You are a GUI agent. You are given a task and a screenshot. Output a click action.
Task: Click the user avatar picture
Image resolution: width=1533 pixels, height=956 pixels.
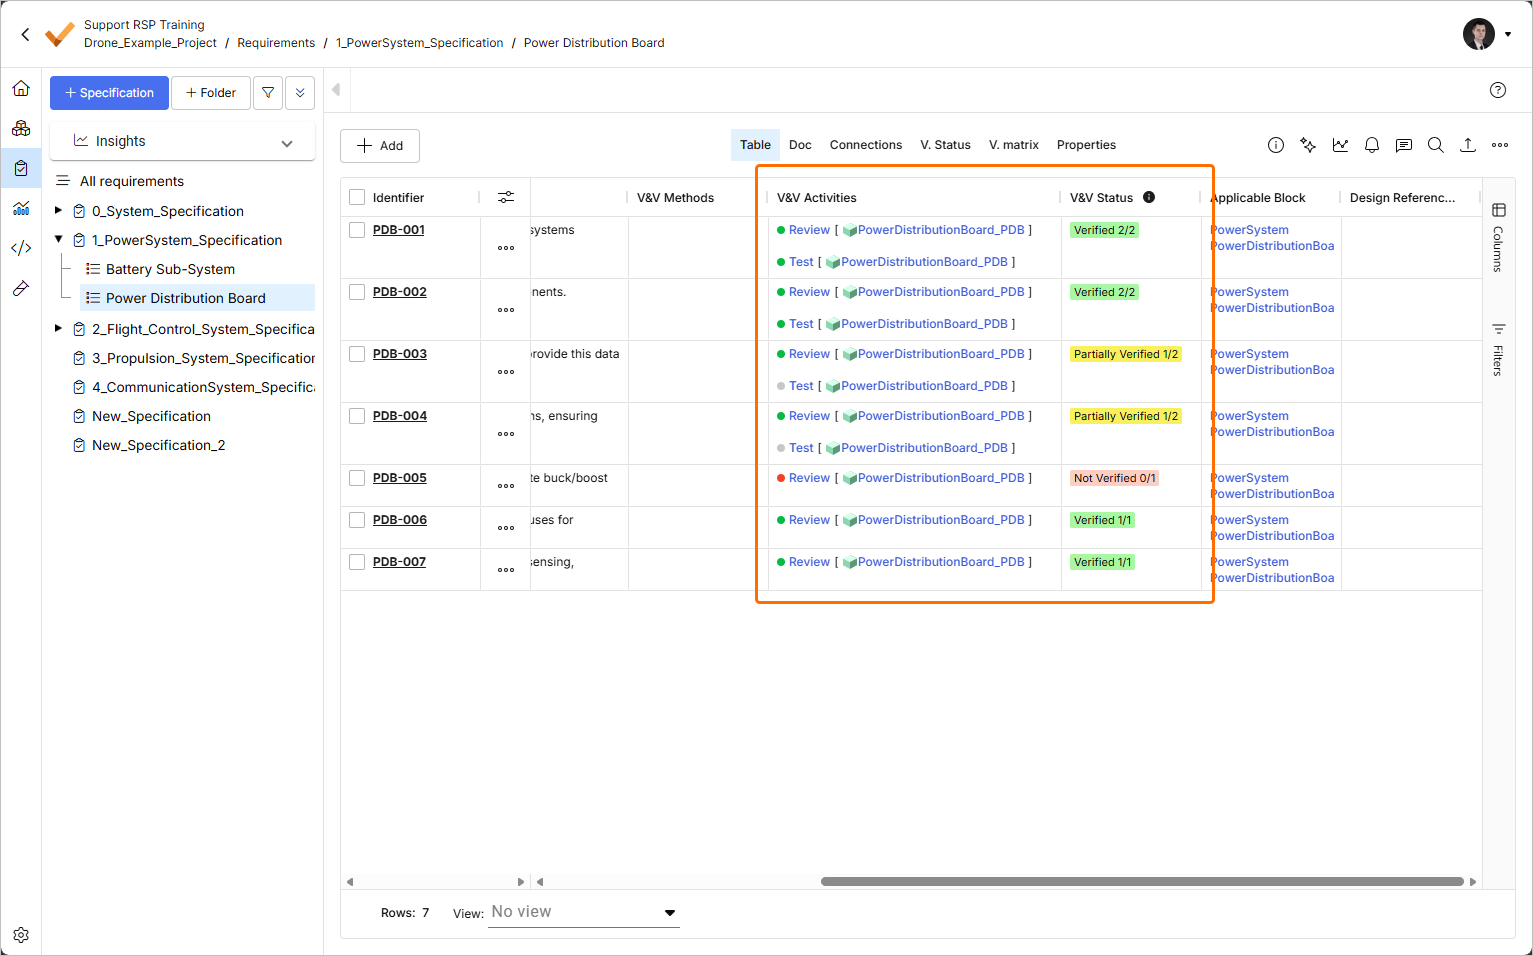point(1479,34)
